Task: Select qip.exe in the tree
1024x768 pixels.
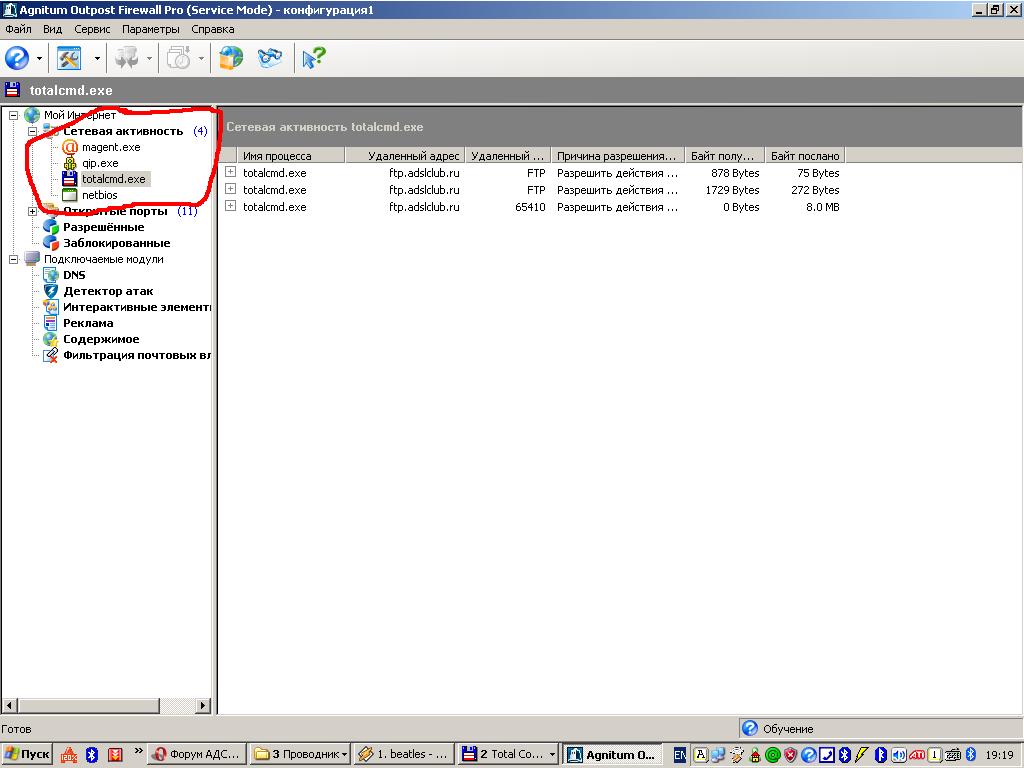Action: [100, 163]
